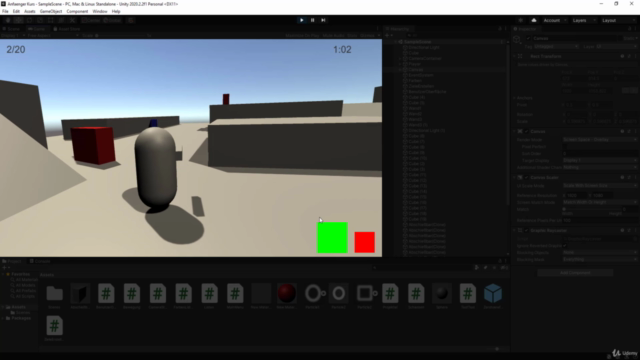Screen dimensions: 640x360
Task: Click the Add Component button
Action: 575,273
